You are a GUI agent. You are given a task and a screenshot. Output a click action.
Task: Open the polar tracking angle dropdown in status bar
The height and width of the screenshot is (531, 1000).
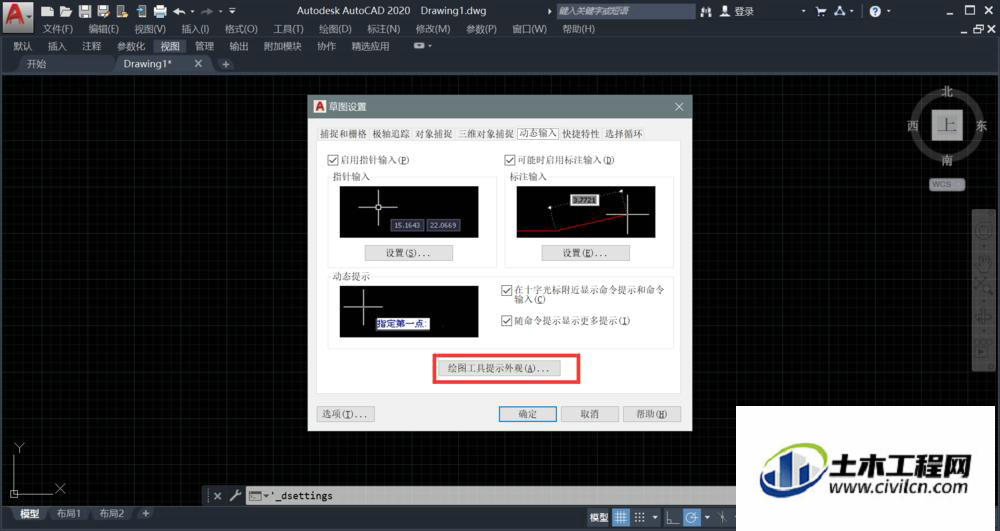707,518
